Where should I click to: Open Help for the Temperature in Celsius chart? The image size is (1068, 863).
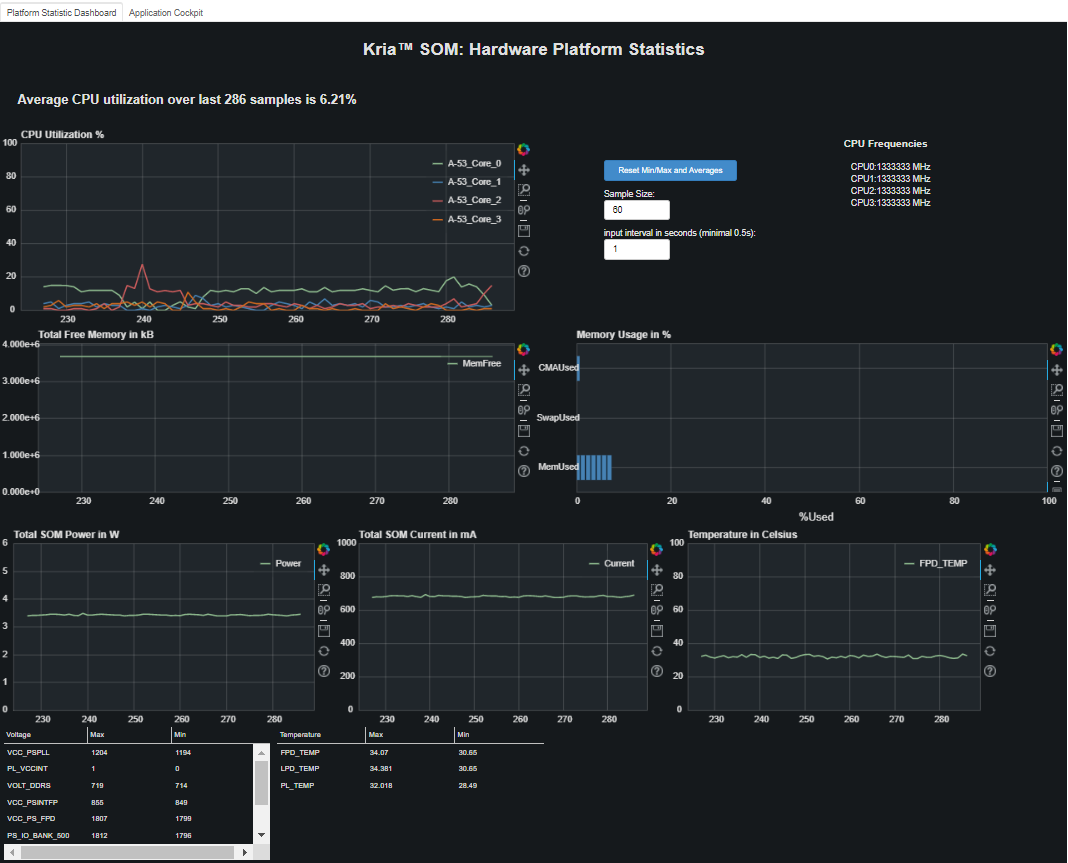click(x=990, y=671)
